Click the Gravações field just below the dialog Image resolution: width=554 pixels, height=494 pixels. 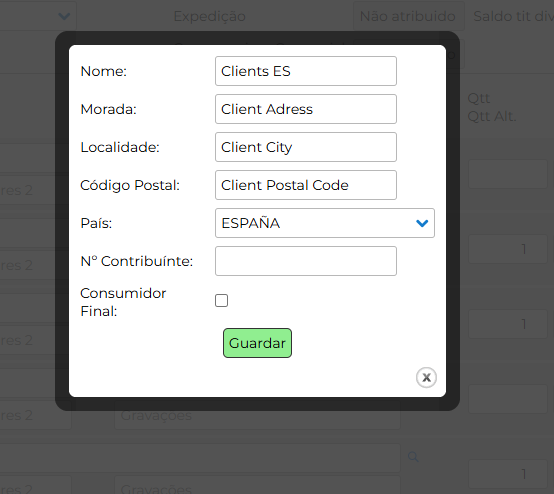click(x=257, y=416)
